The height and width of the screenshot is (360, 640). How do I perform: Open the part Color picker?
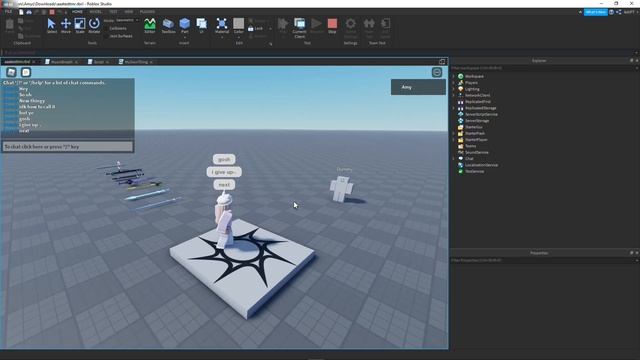(238, 25)
